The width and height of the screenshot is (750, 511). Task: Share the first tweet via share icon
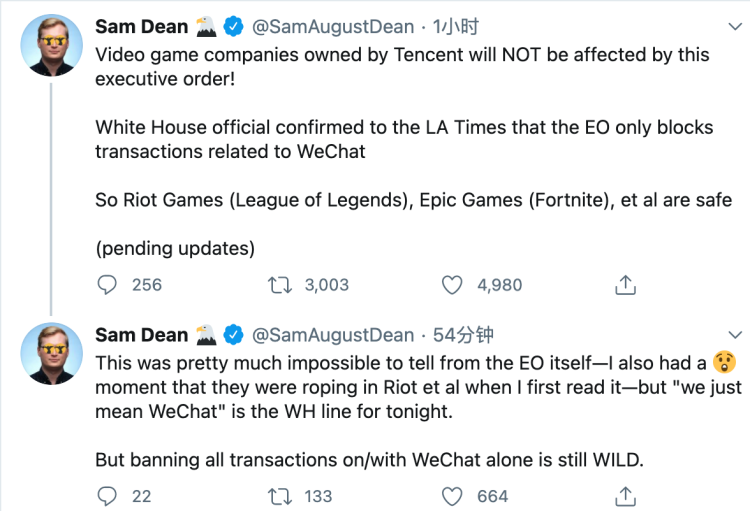[625, 285]
